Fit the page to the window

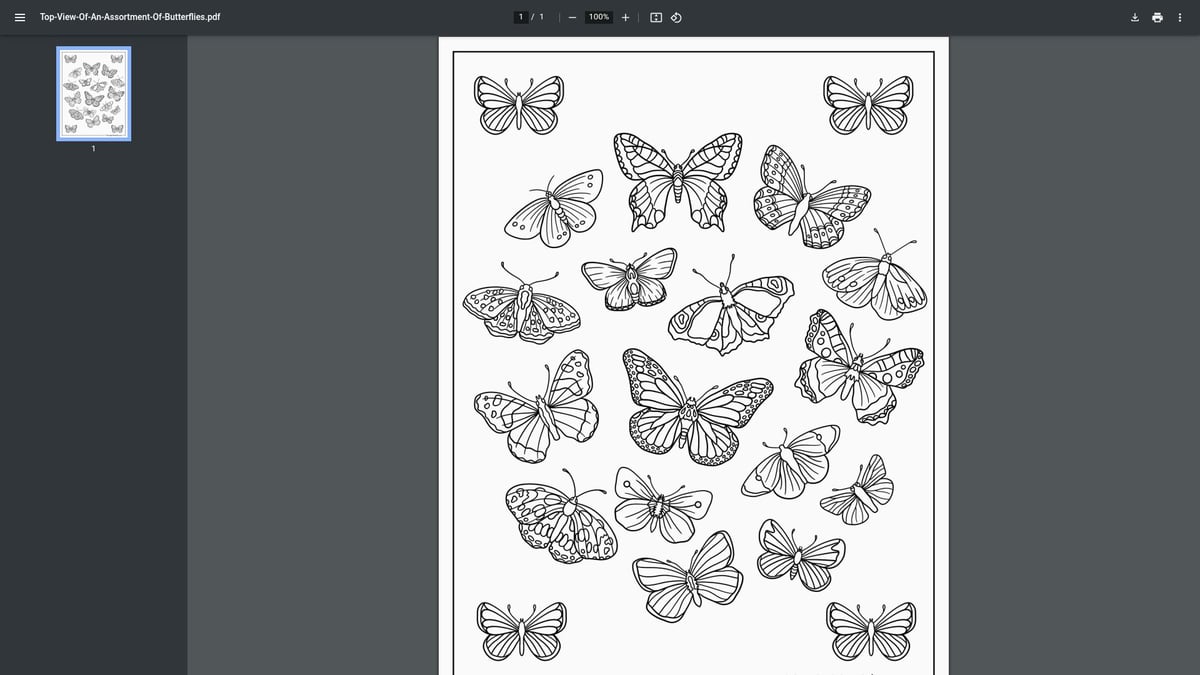pos(655,17)
